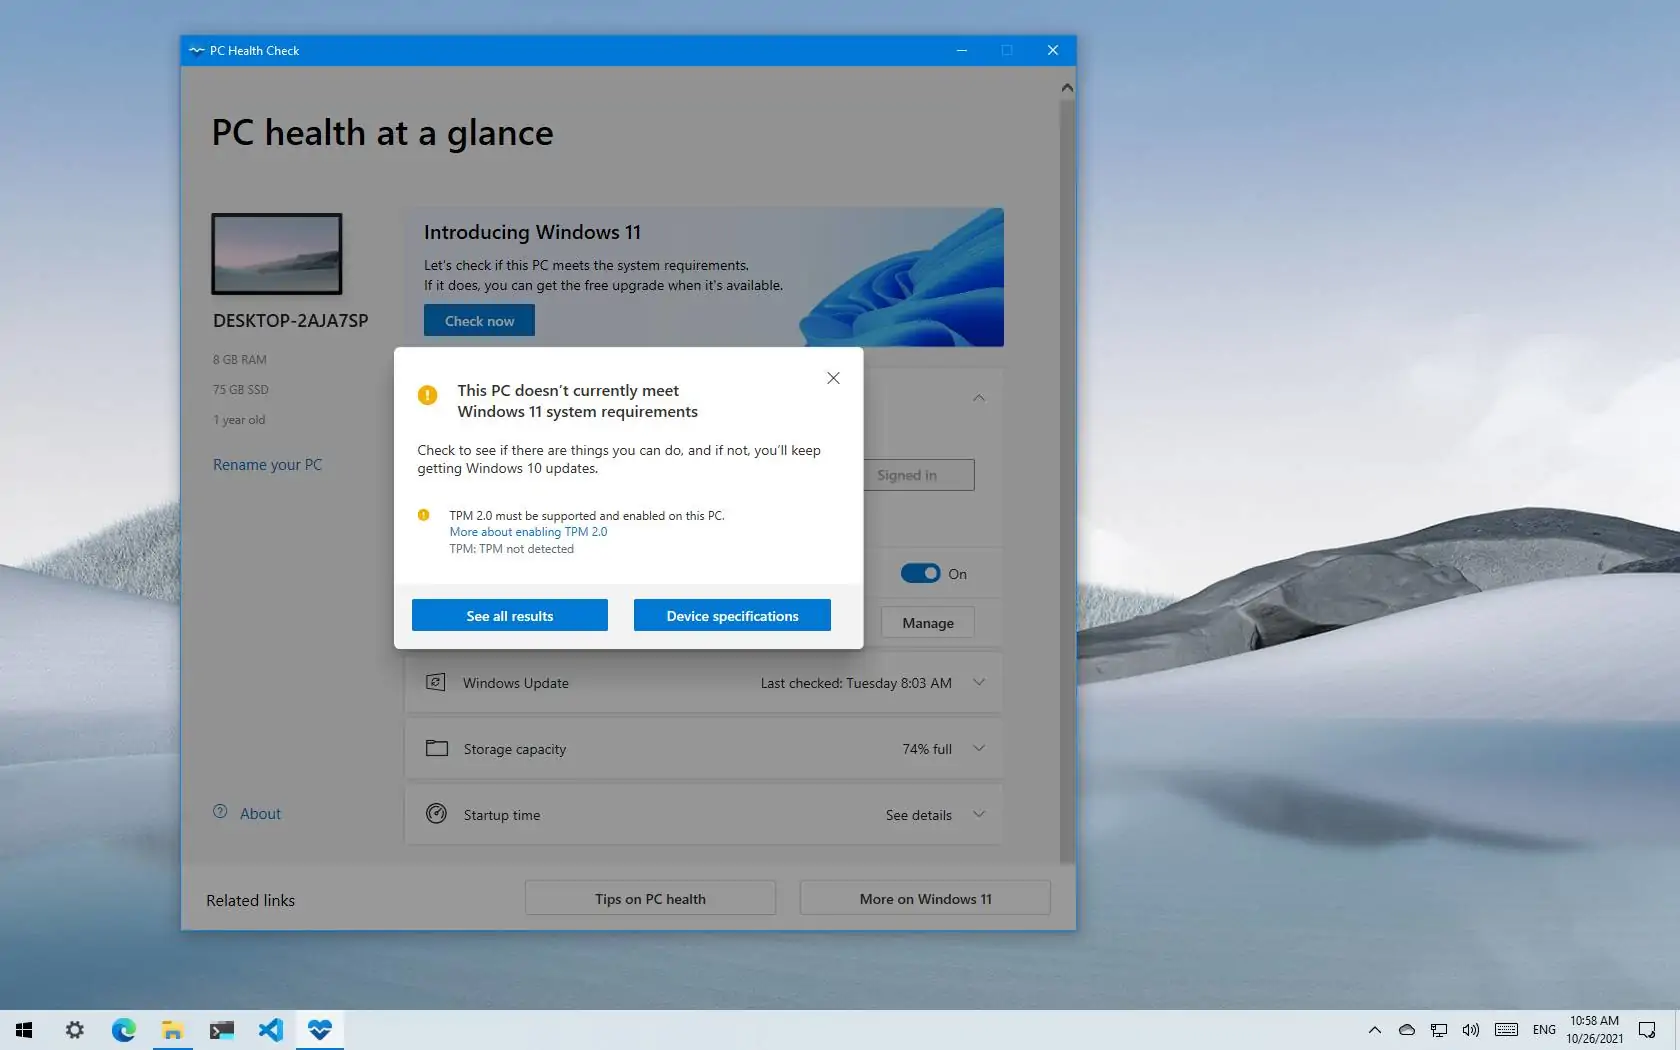Image resolution: width=1680 pixels, height=1050 pixels.
Task: Collapse the section with the up chevron
Action: [x=979, y=398]
